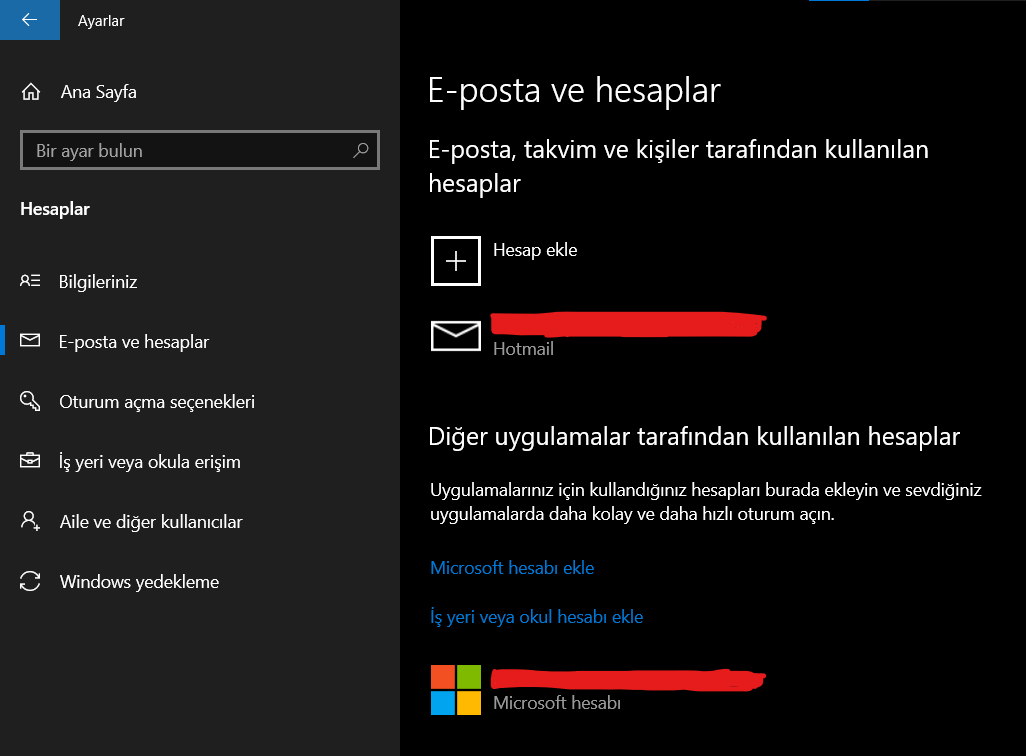Click the Hesaplar sidebar heading
The image size is (1026, 756).
pos(55,209)
